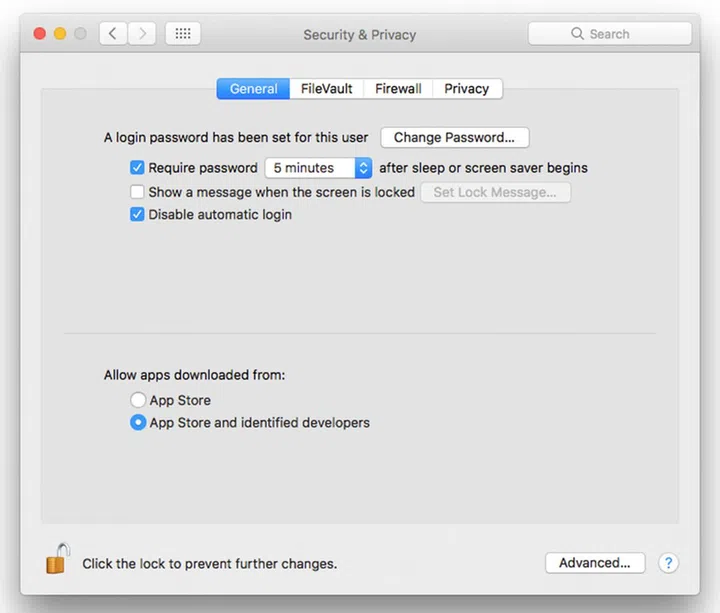Click 'A login password has been set' text

236,137
